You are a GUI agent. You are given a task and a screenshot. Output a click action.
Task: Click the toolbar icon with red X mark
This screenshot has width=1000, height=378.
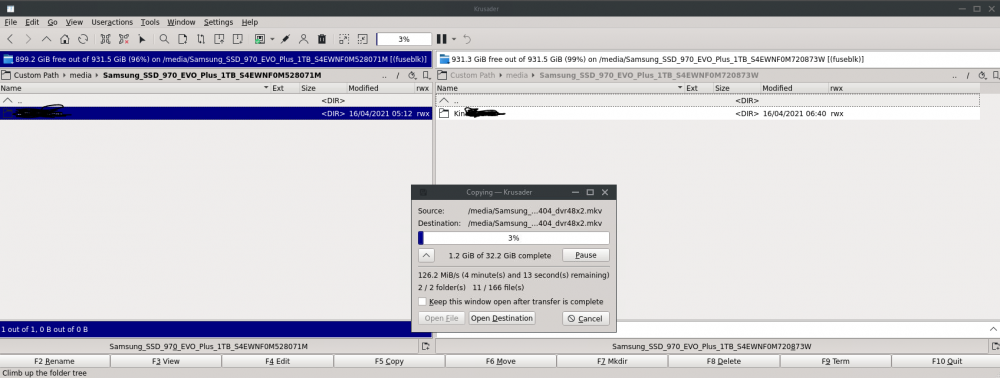[124, 39]
